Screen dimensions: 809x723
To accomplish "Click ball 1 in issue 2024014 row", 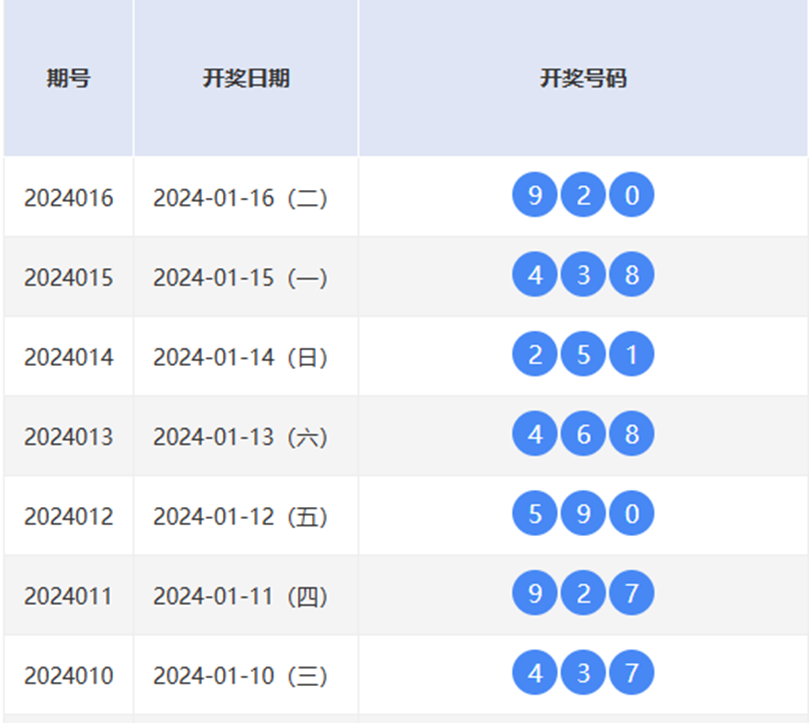I will coord(631,355).
